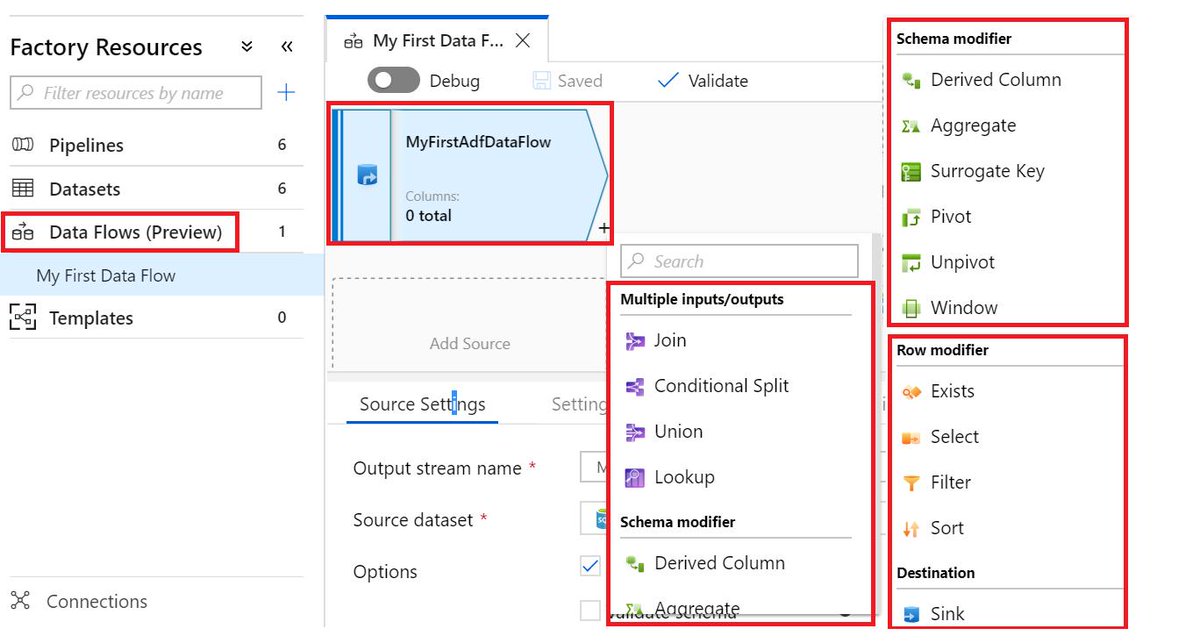This screenshot has height=643, width=1200.
Task: Click the Saved disk icon
Action: point(541,81)
